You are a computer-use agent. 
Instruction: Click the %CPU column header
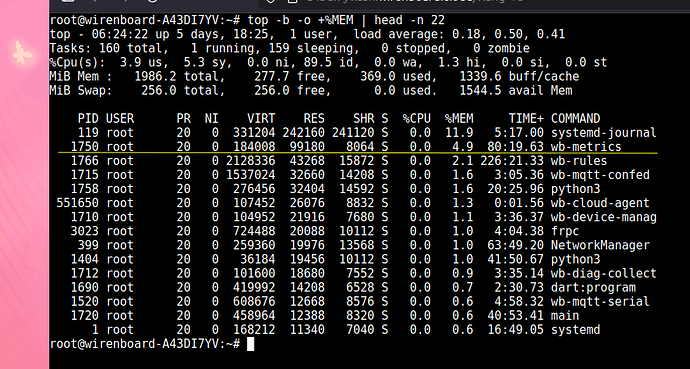(417, 119)
